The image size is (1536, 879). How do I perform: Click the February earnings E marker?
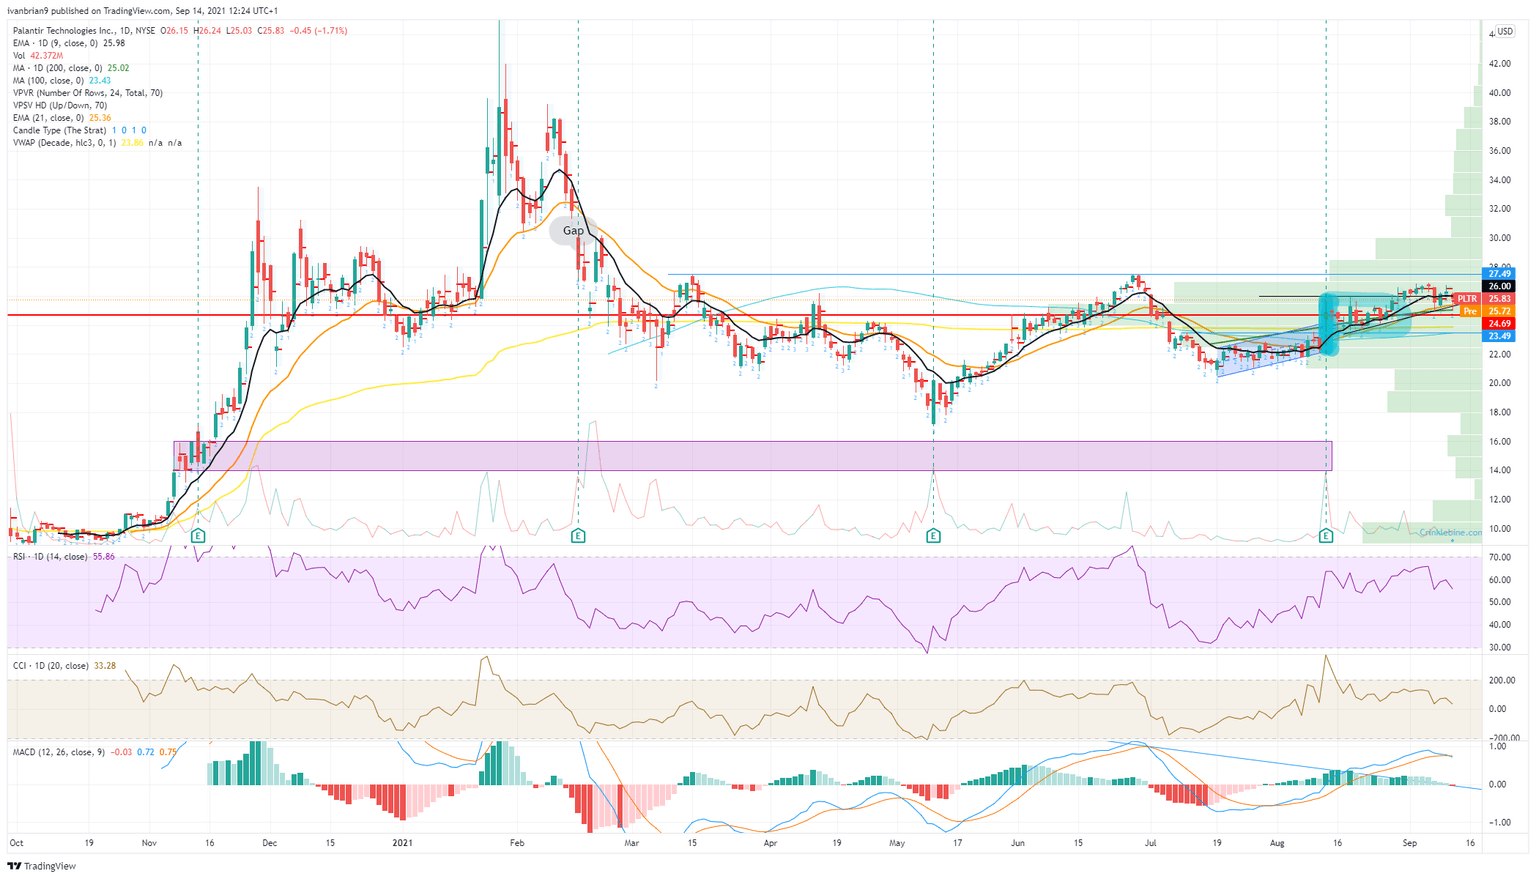point(578,536)
